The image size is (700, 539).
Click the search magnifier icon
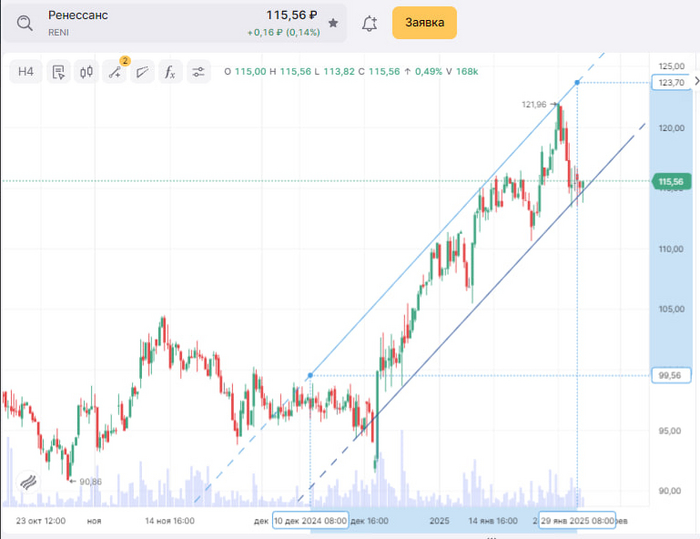(25, 23)
